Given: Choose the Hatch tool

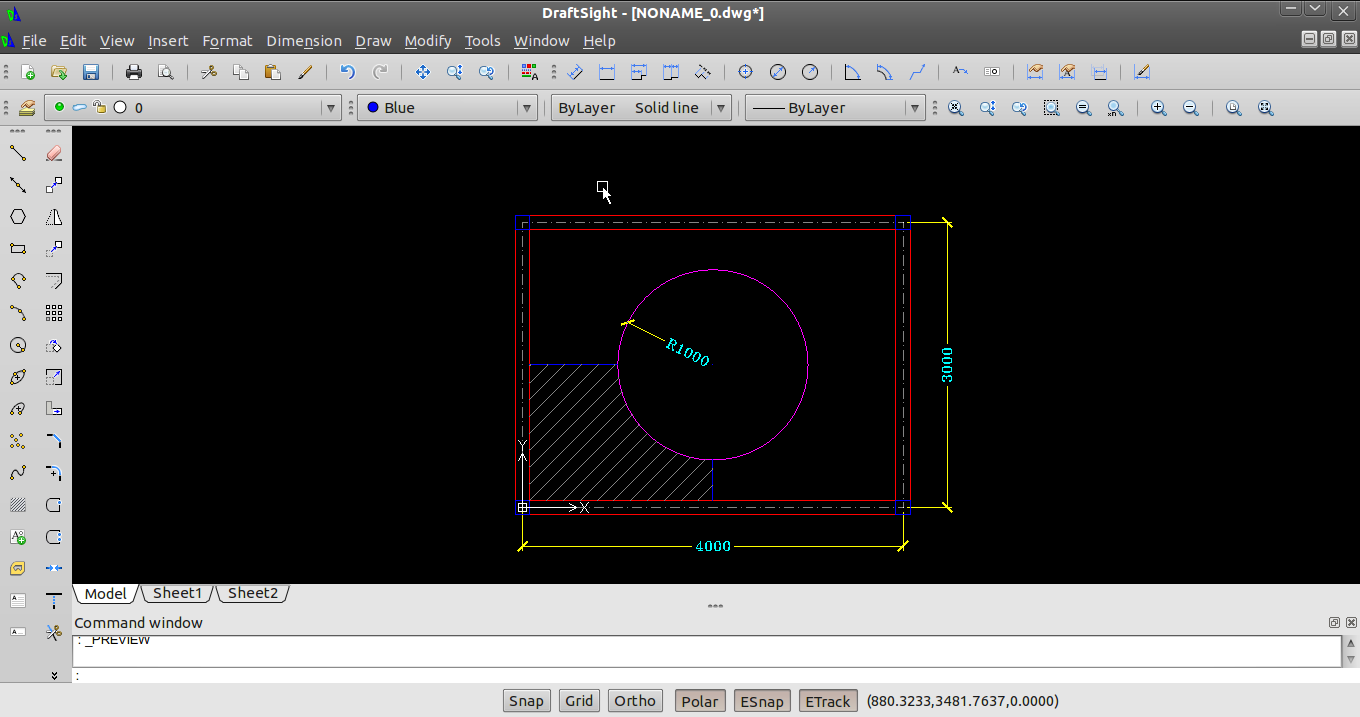Looking at the screenshot, I should pyautogui.click(x=18, y=505).
